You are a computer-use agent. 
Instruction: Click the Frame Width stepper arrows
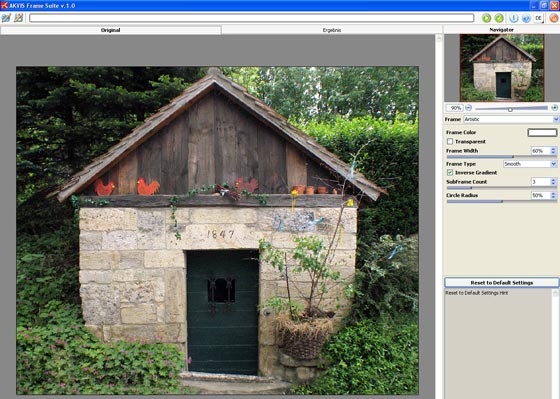point(554,151)
